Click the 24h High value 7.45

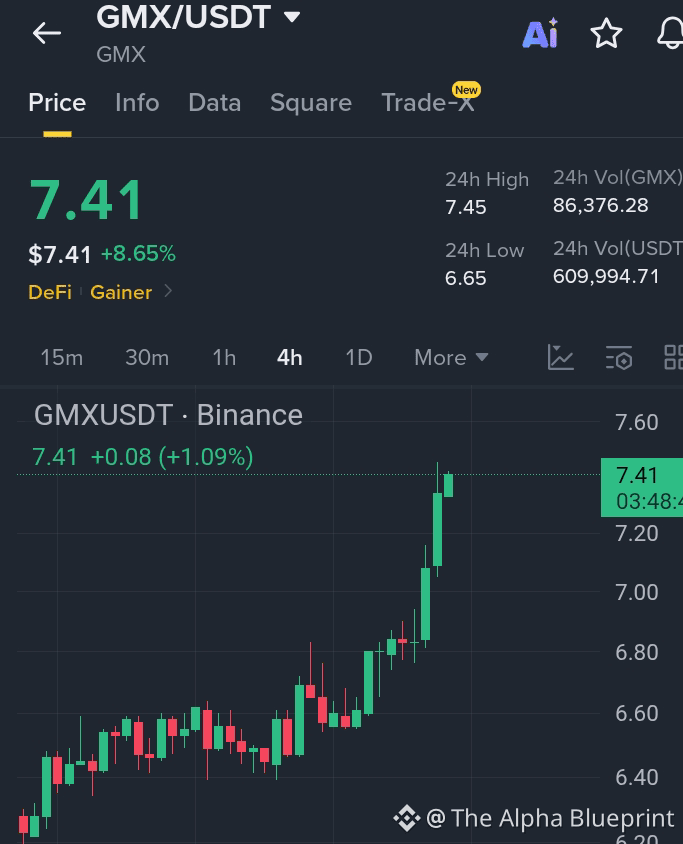pyautogui.click(x=466, y=207)
